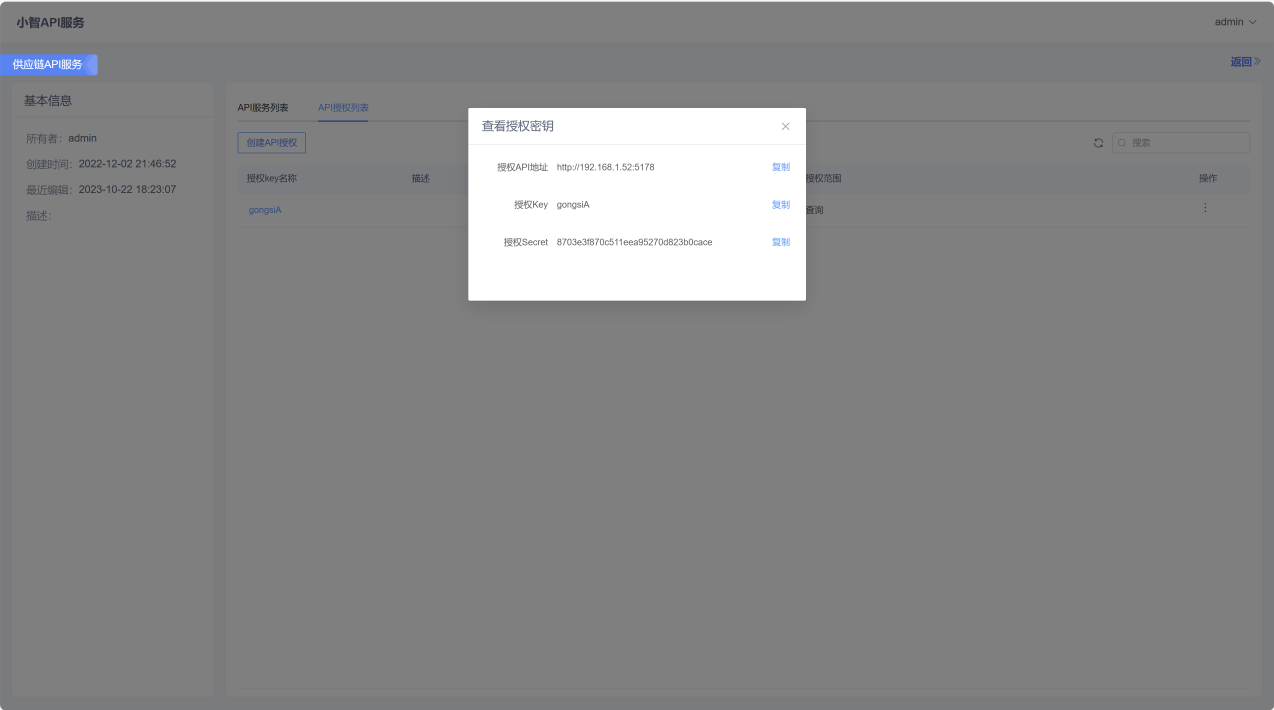Open the gongsiA key name link
Viewport: 1274px width, 710px height.
[x=265, y=210]
